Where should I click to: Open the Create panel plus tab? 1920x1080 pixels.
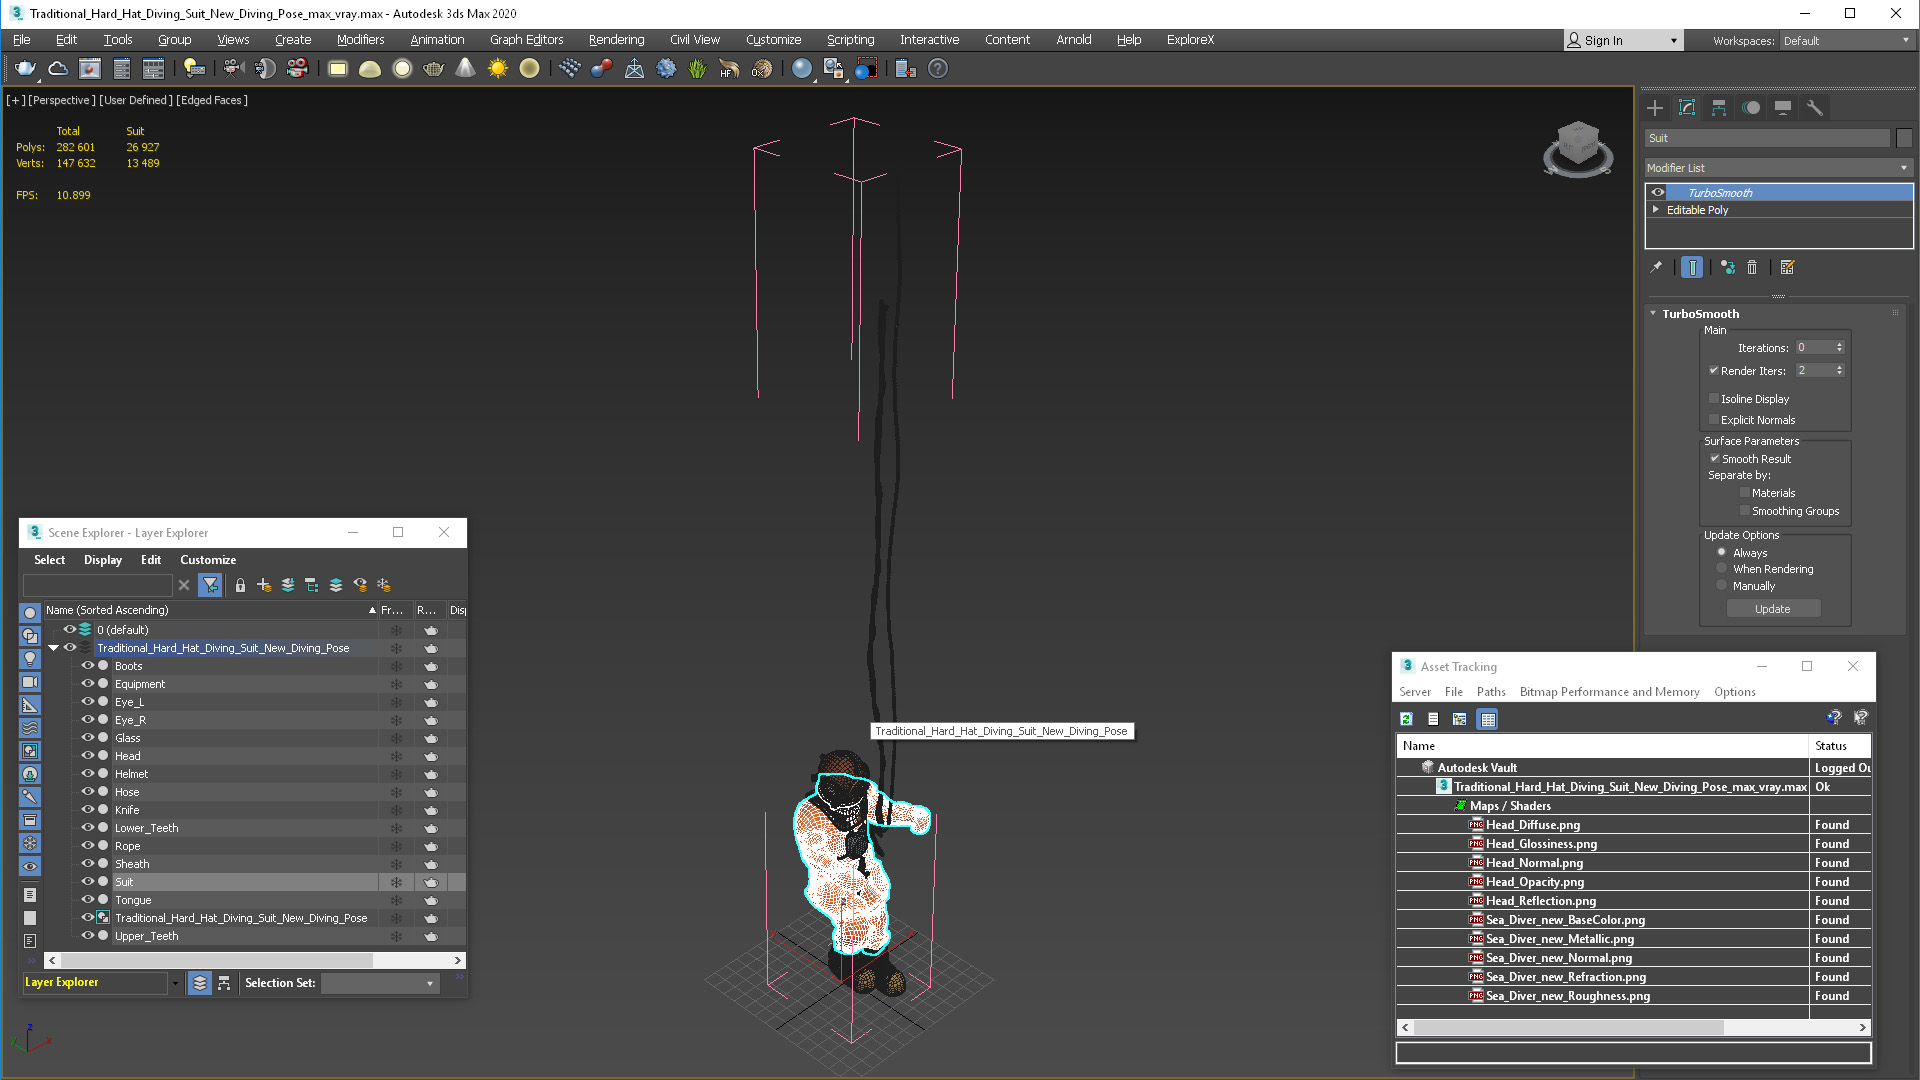(1655, 108)
